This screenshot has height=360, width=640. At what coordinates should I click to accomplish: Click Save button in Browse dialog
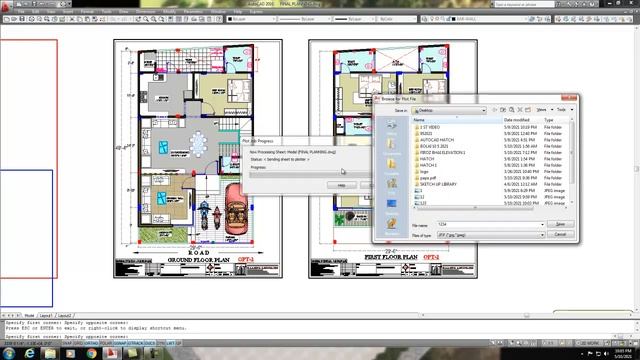click(x=560, y=224)
